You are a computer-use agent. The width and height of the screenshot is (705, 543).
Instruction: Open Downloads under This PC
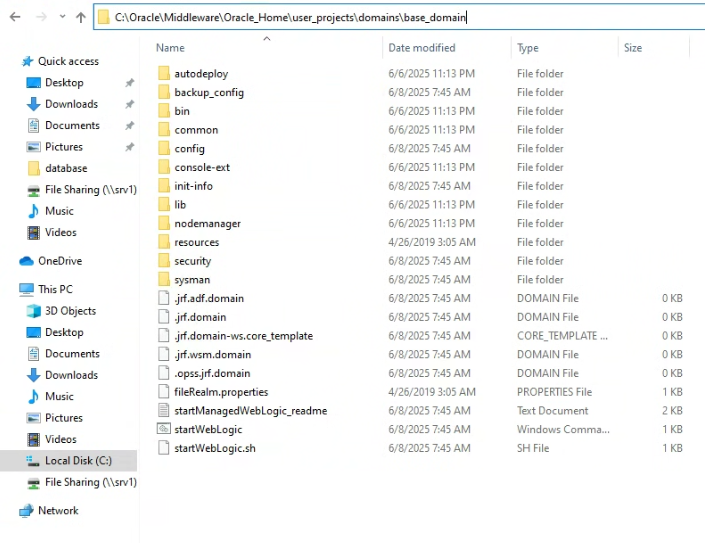click(71, 375)
